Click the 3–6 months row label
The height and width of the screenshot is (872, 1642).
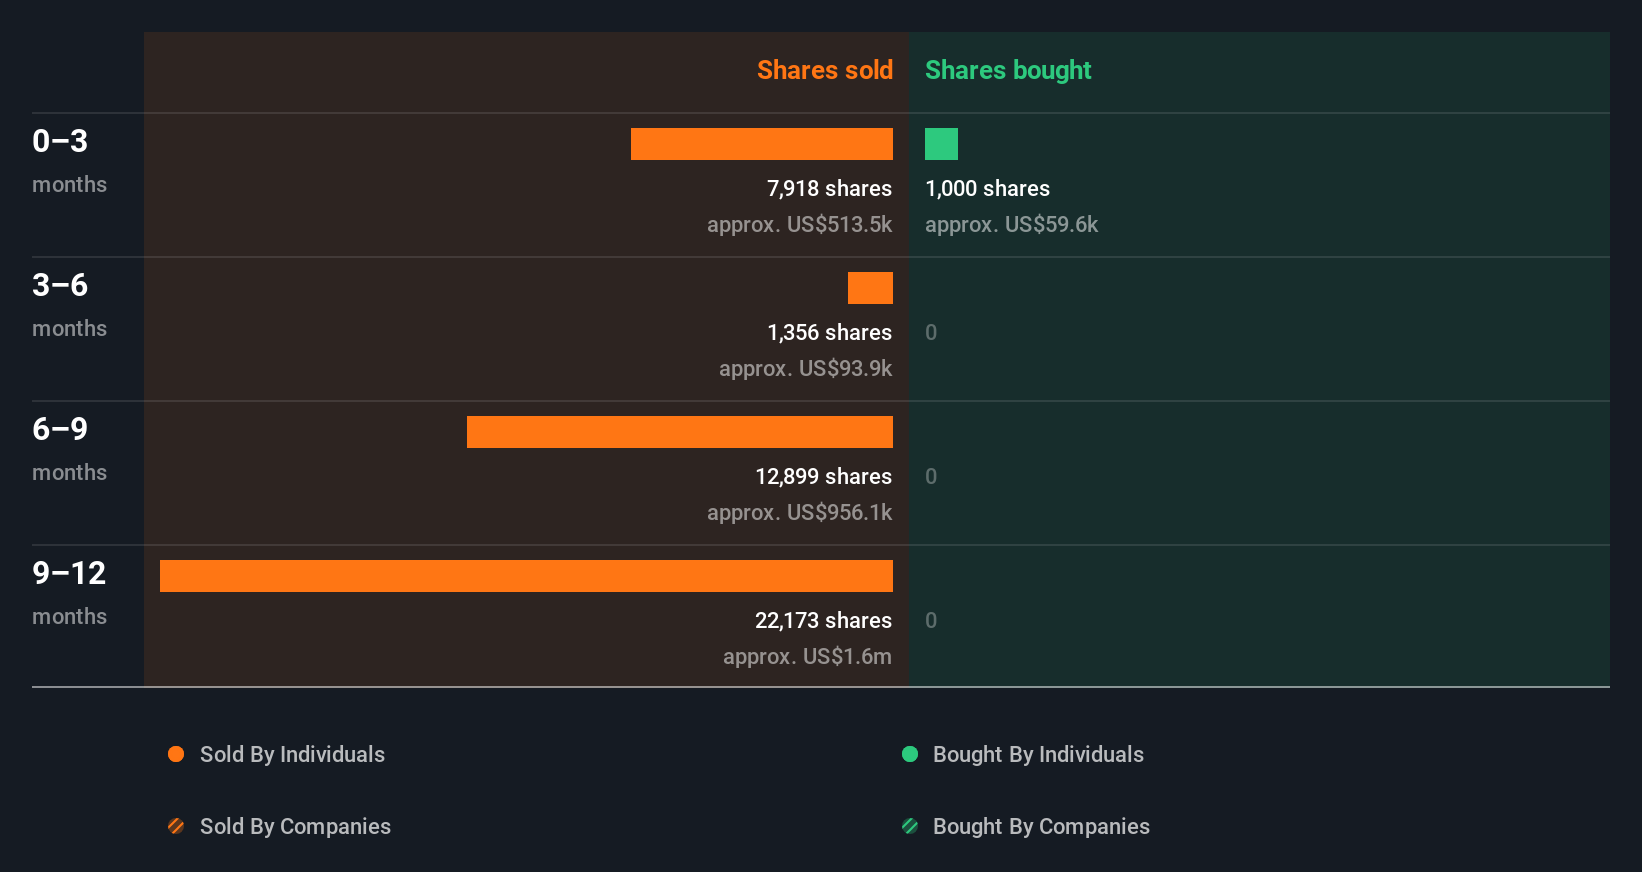pyautogui.click(x=69, y=304)
